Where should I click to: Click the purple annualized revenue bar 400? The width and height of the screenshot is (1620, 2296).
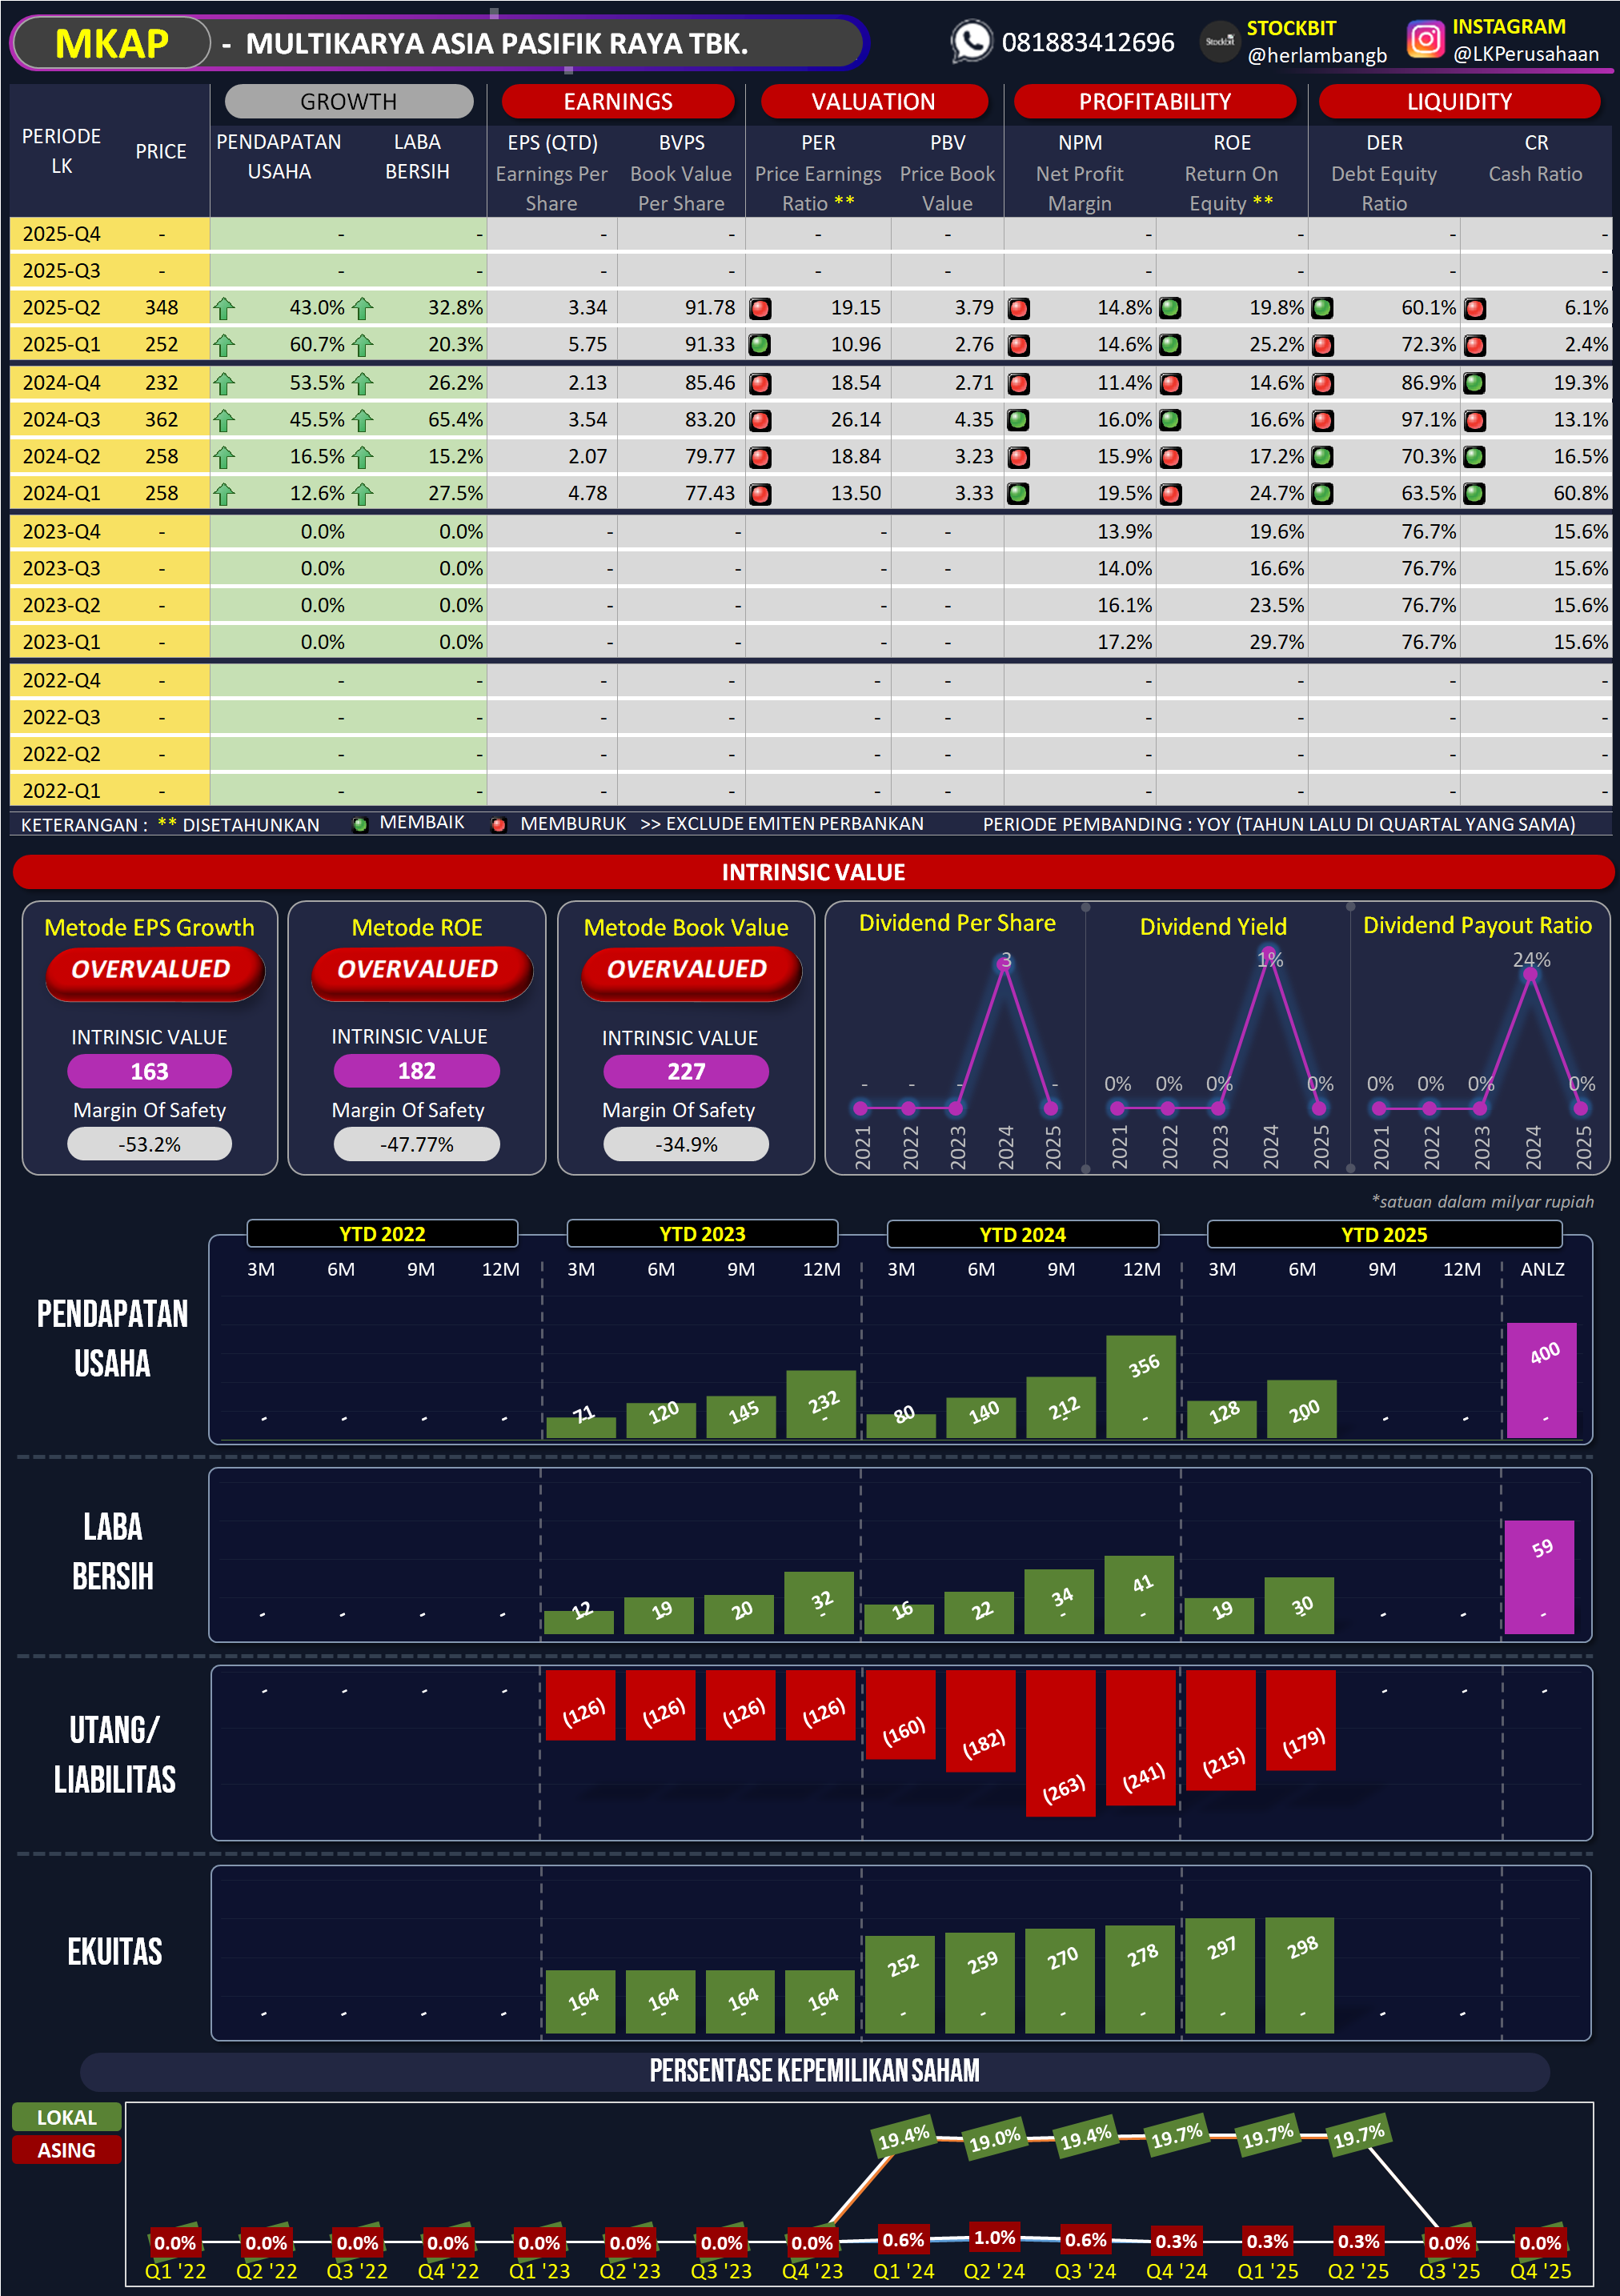click(x=1542, y=1380)
